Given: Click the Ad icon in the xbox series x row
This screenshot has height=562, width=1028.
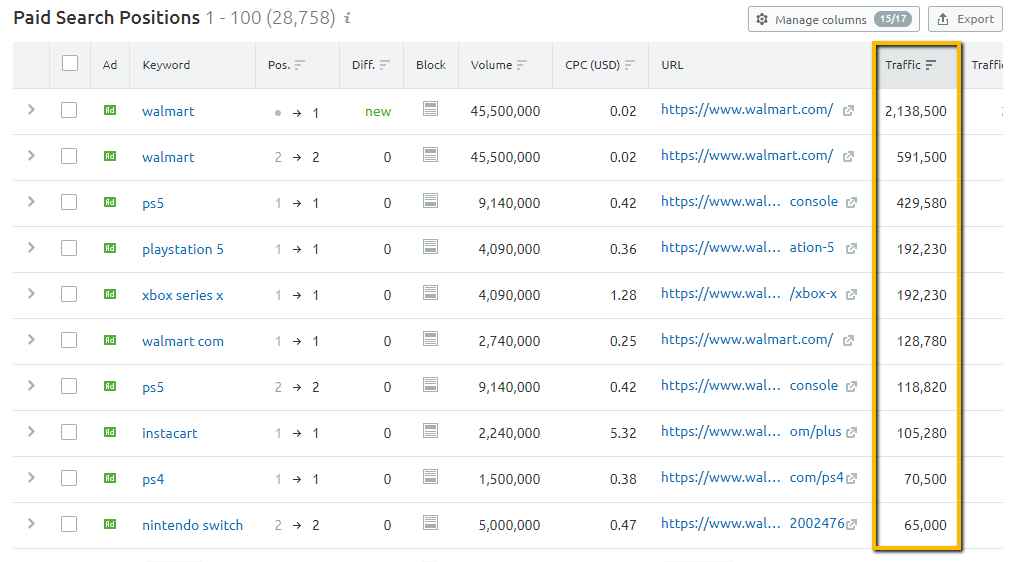Looking at the screenshot, I should [109, 294].
